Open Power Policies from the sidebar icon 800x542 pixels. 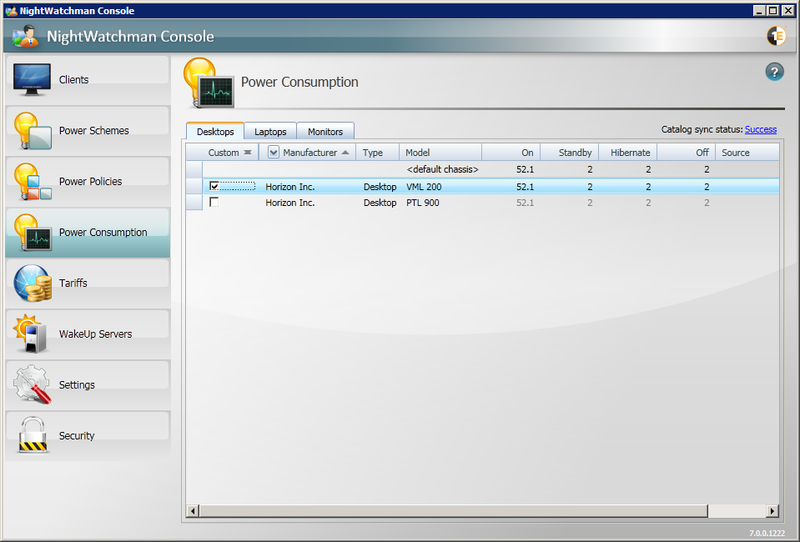pyautogui.click(x=31, y=182)
